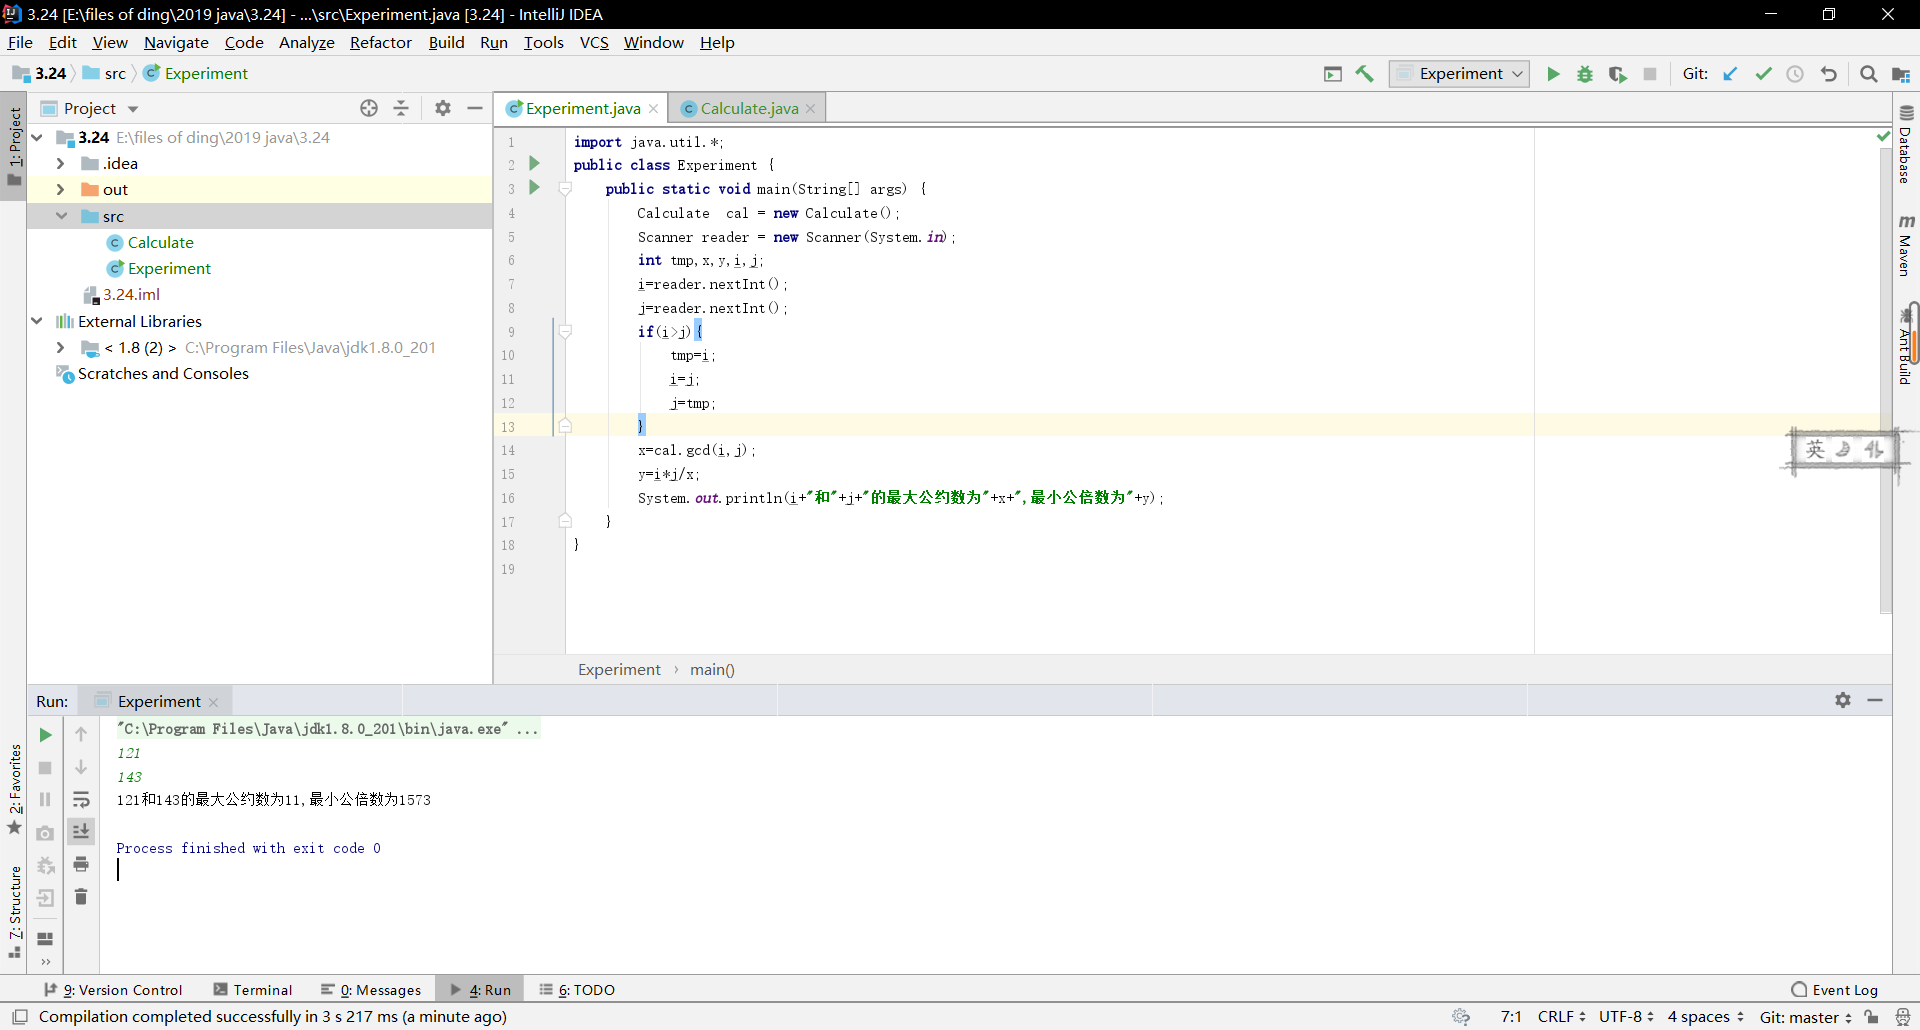Image resolution: width=1920 pixels, height=1030 pixels.
Task: Click the up stack trace arrow in Run panel
Action: click(x=81, y=735)
